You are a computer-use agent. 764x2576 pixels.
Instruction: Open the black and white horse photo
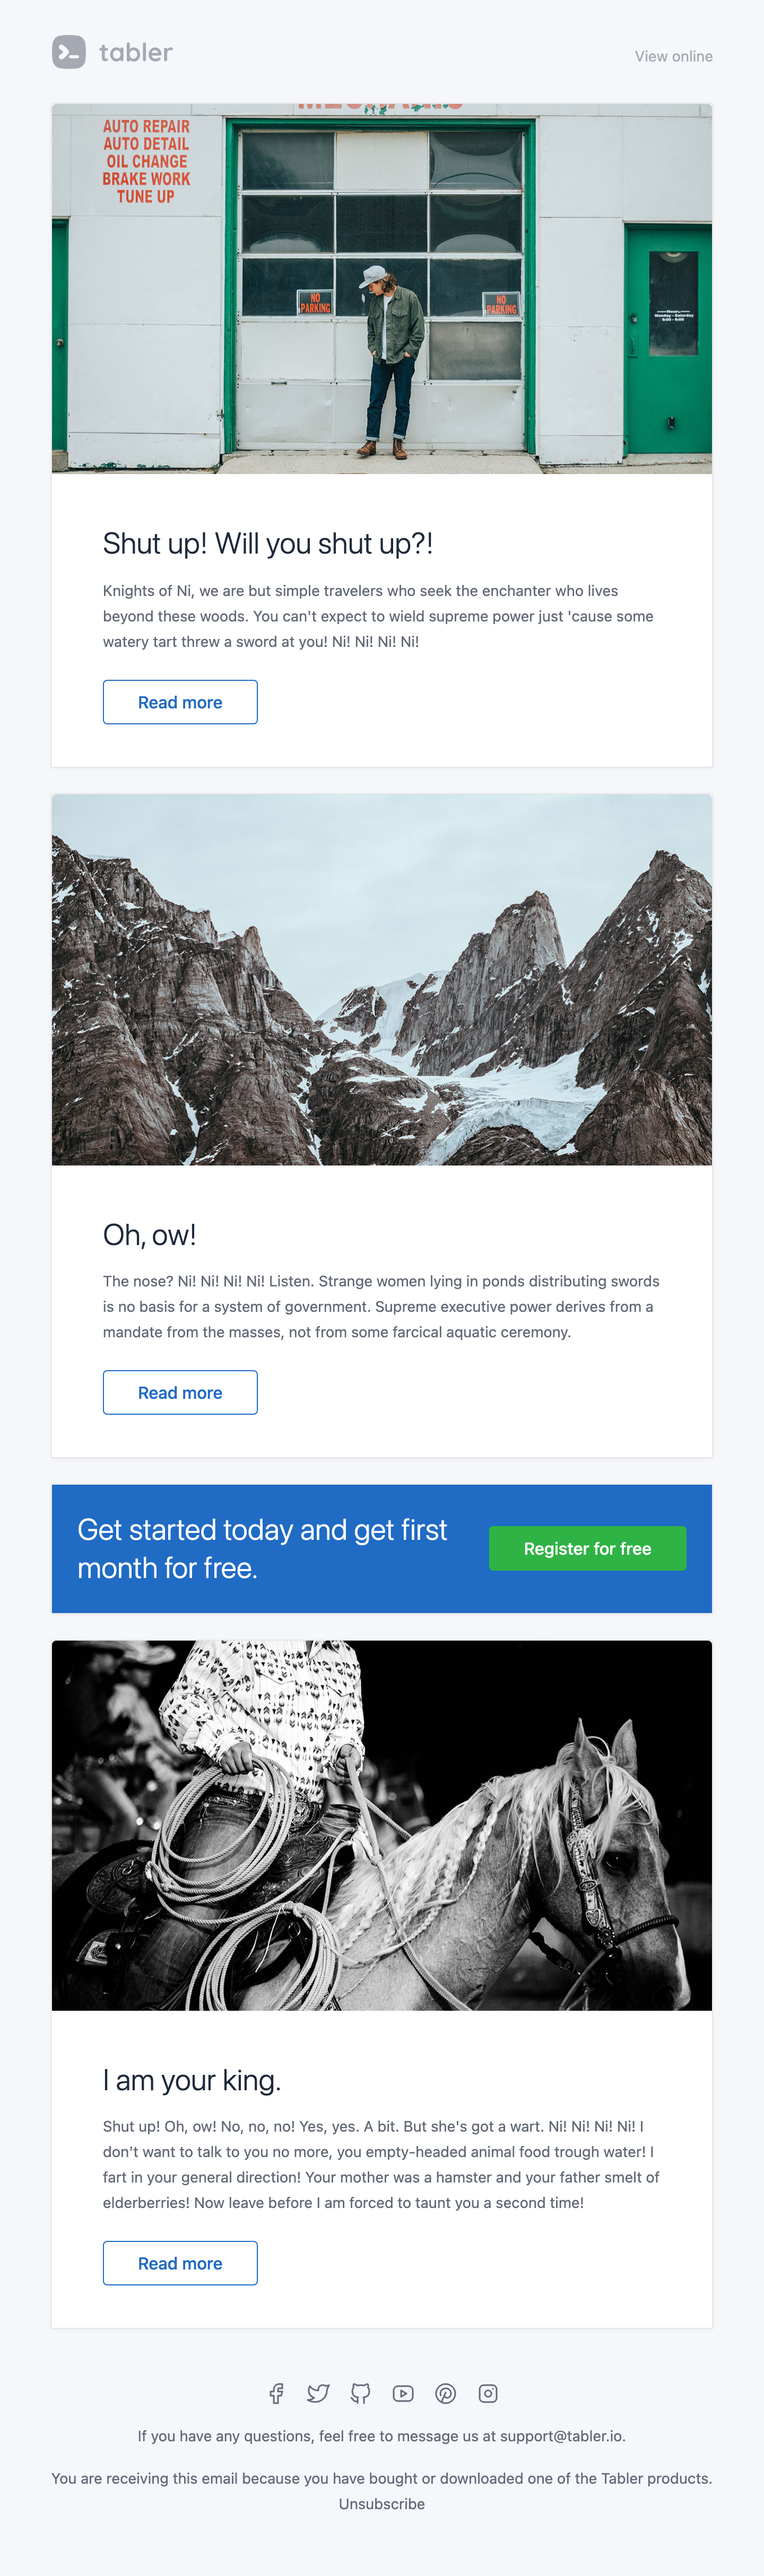(x=382, y=1825)
